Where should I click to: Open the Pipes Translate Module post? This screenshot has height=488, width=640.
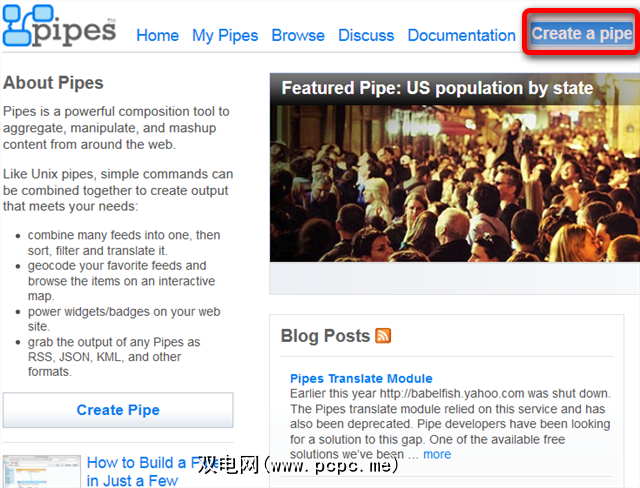(361, 379)
